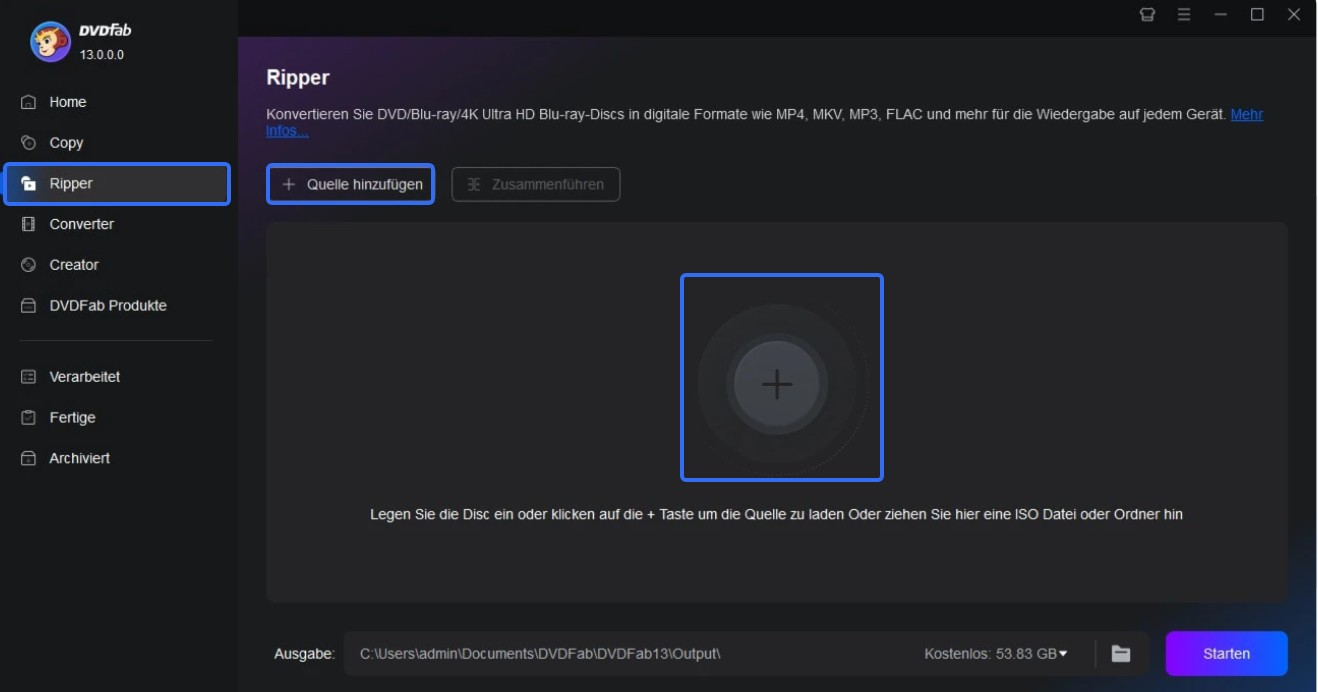The width and height of the screenshot is (1318, 692).
Task: Open output folder via folder icon
Action: pyautogui.click(x=1121, y=654)
